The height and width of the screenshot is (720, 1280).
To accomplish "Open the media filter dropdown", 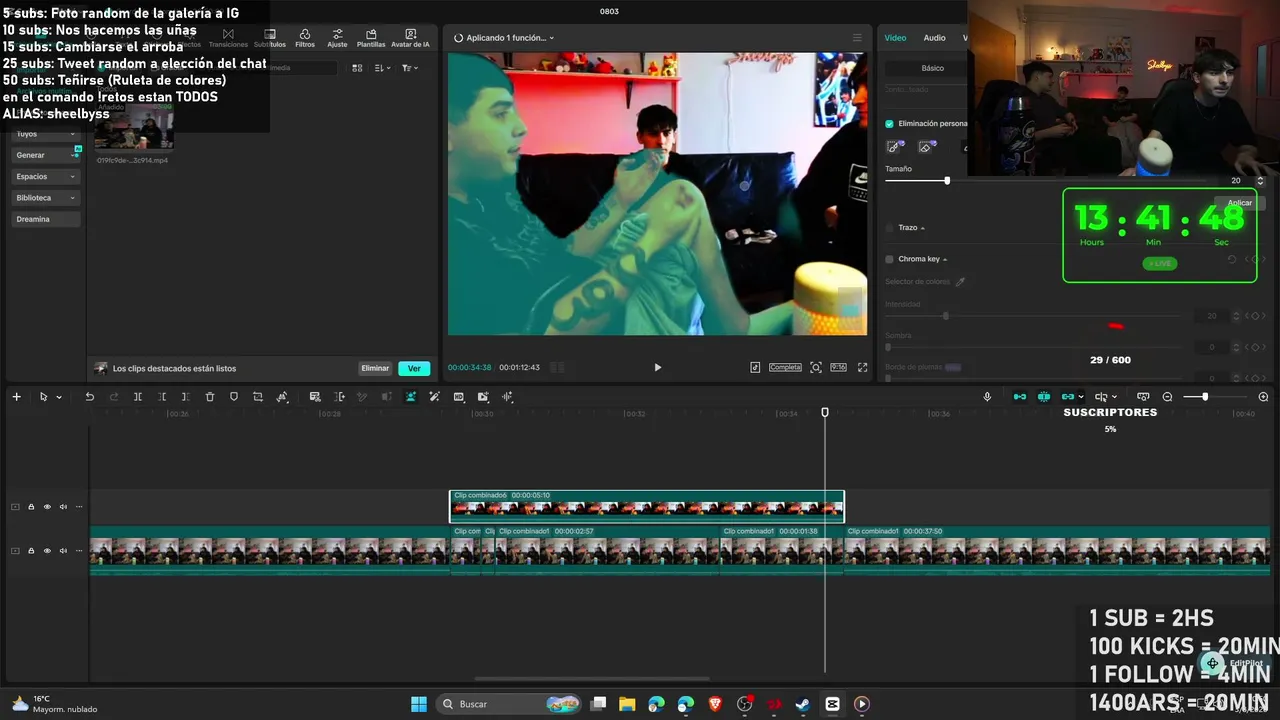I will point(409,68).
